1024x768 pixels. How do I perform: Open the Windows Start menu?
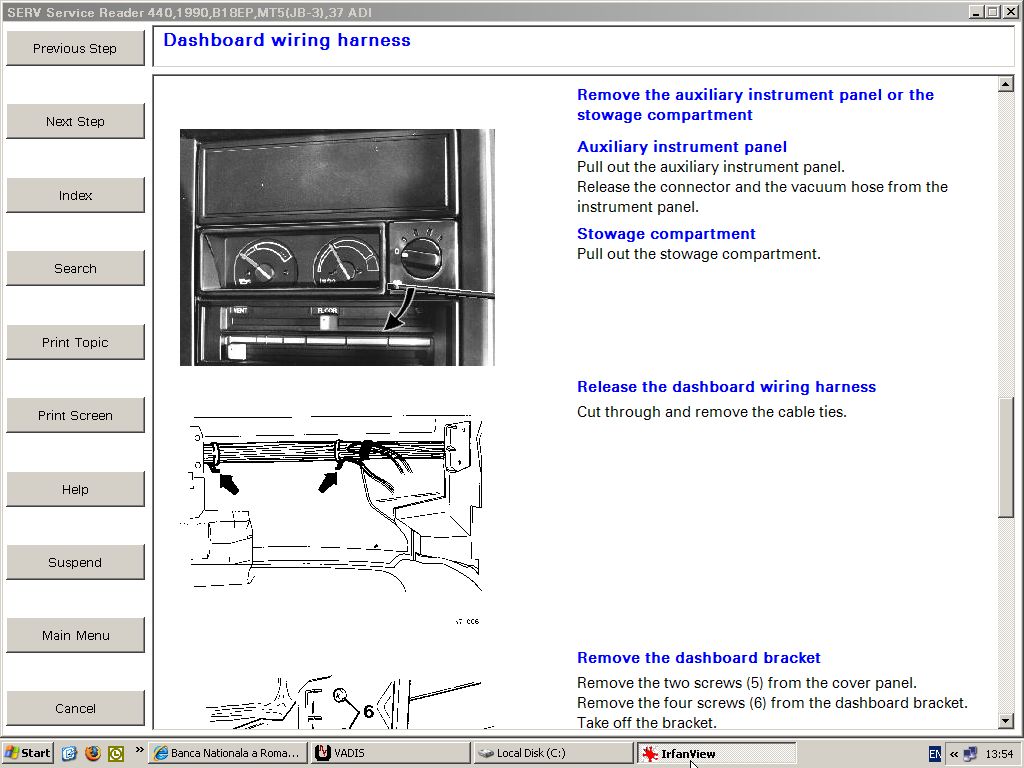(27, 753)
